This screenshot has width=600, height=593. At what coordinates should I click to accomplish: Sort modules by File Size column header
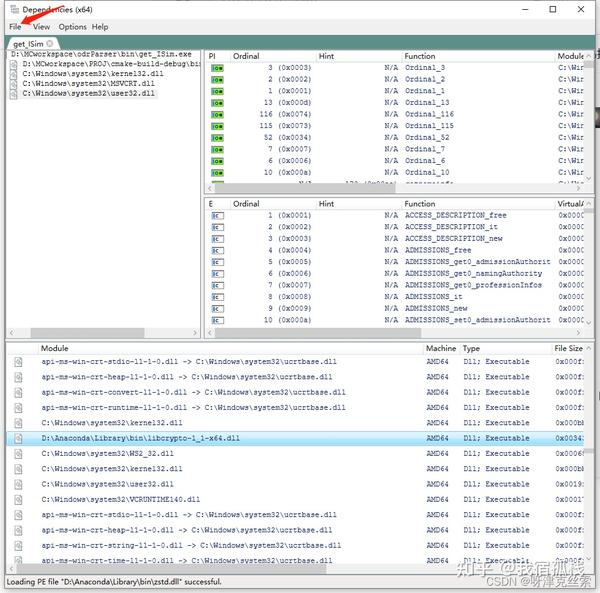pyautogui.click(x=569, y=348)
